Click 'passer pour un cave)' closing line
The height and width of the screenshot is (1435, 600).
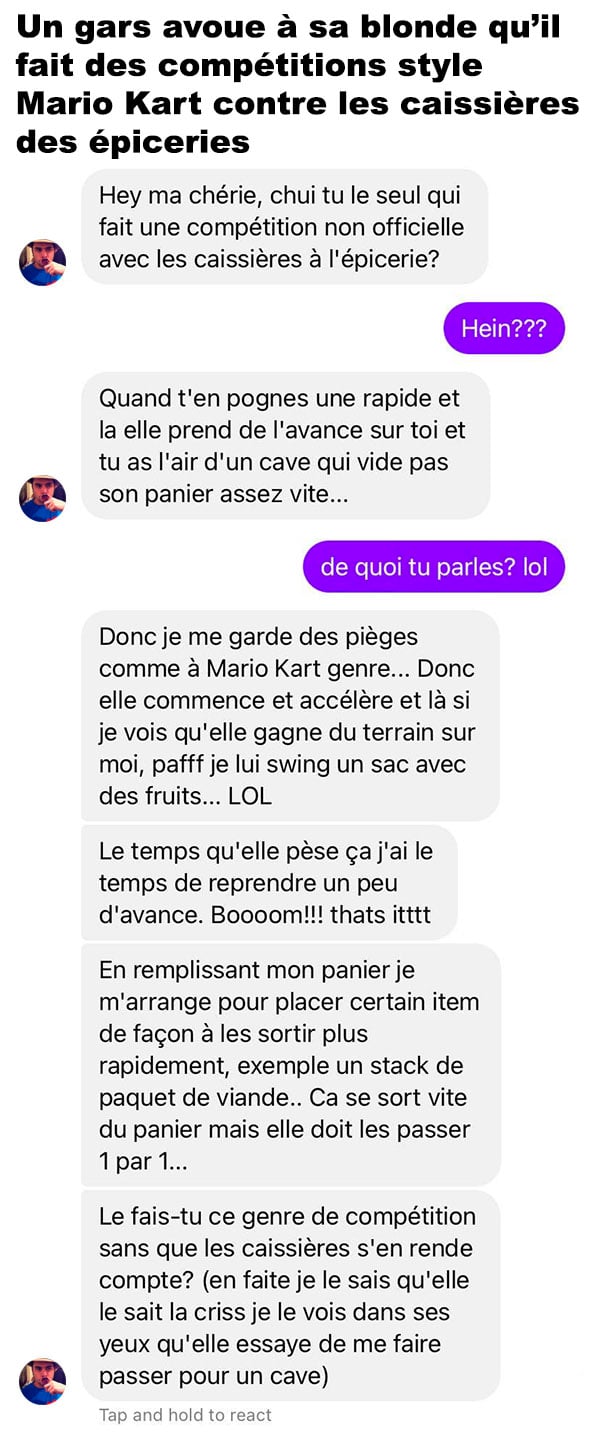tap(214, 1376)
